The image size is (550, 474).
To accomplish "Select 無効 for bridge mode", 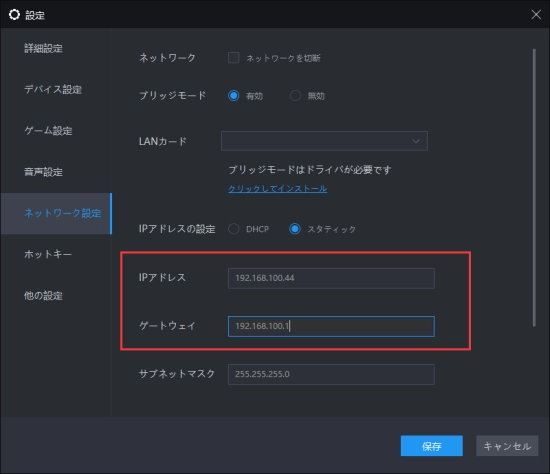I will pos(295,95).
